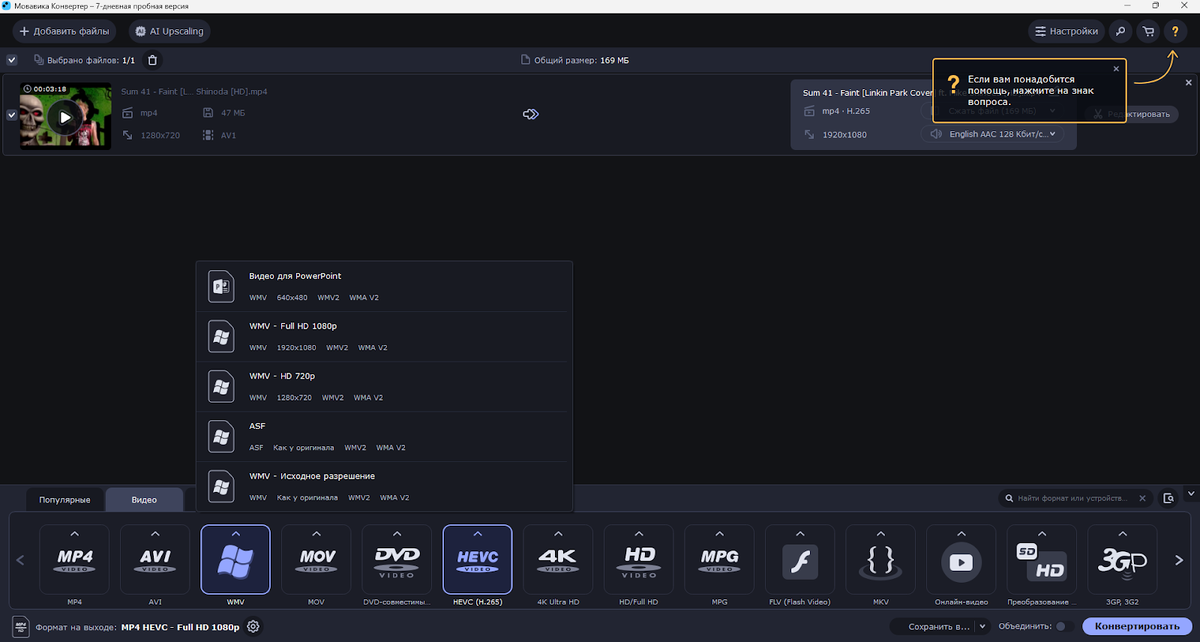Expand the MP4 presets chevron

coord(74,533)
